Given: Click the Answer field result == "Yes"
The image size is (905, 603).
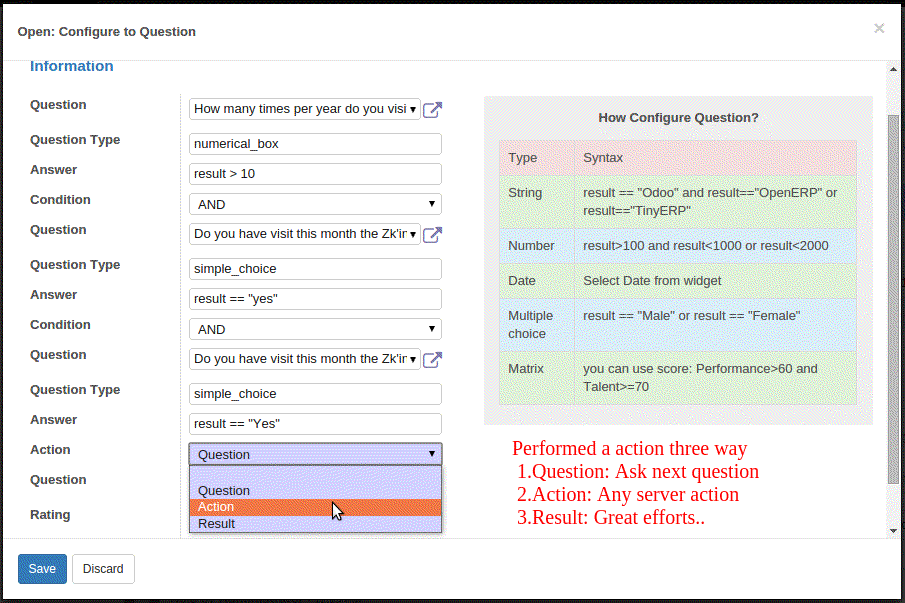Looking at the screenshot, I should click(x=315, y=424).
